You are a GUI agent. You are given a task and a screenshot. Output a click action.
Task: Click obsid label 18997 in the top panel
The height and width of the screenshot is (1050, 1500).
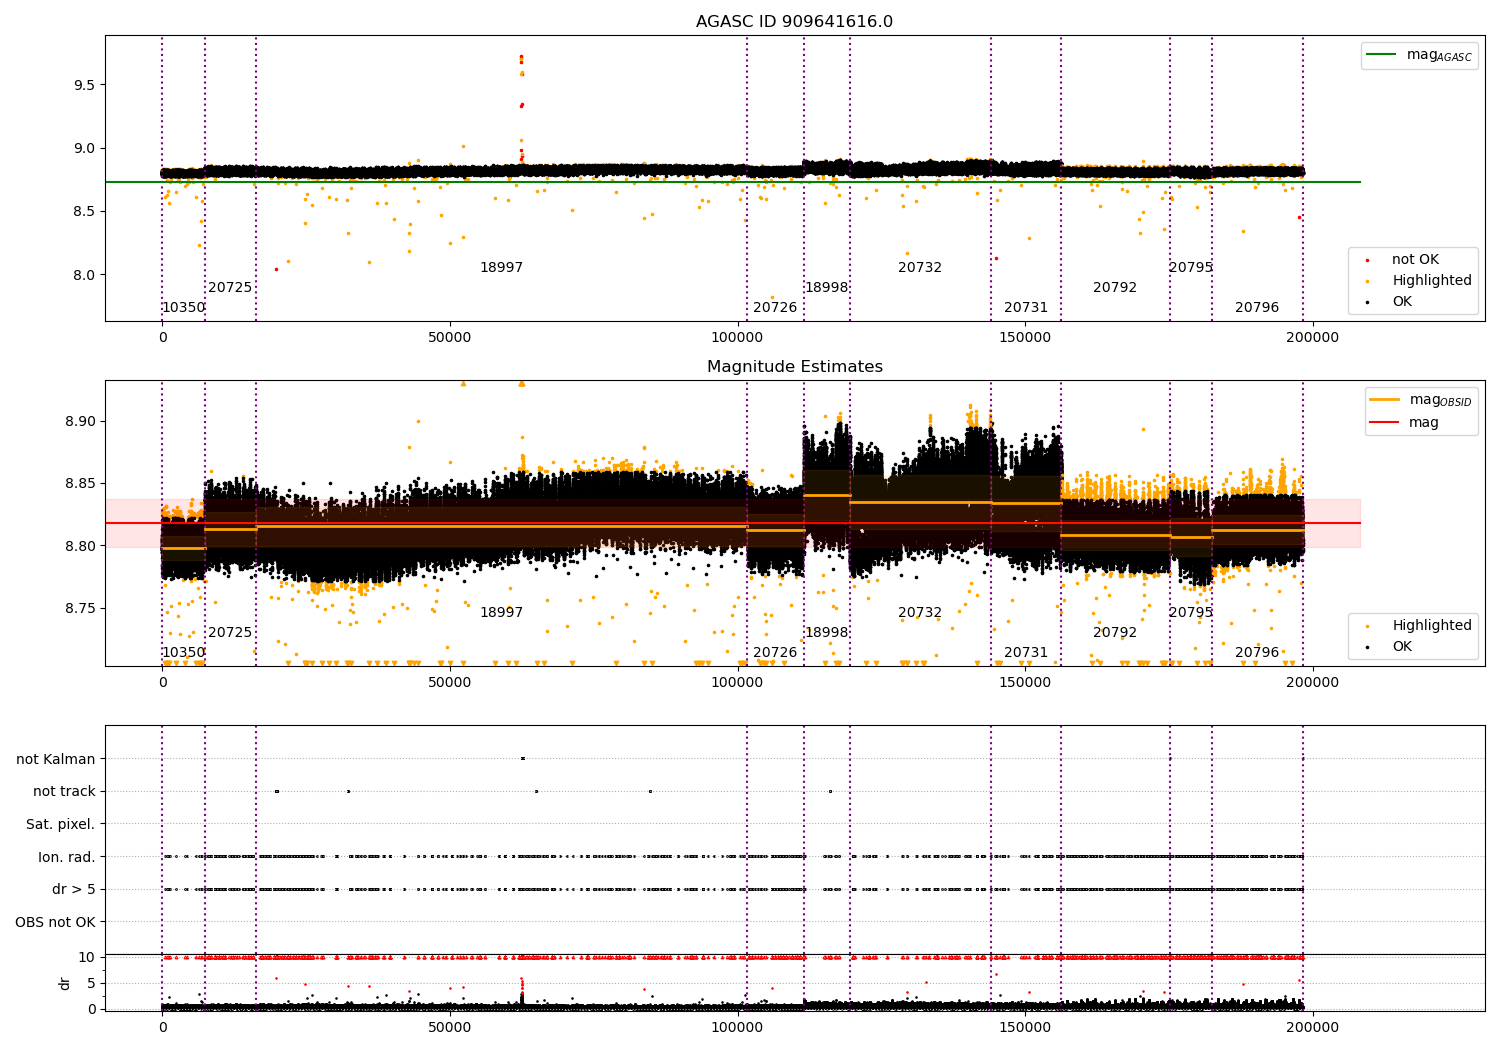[x=501, y=268]
